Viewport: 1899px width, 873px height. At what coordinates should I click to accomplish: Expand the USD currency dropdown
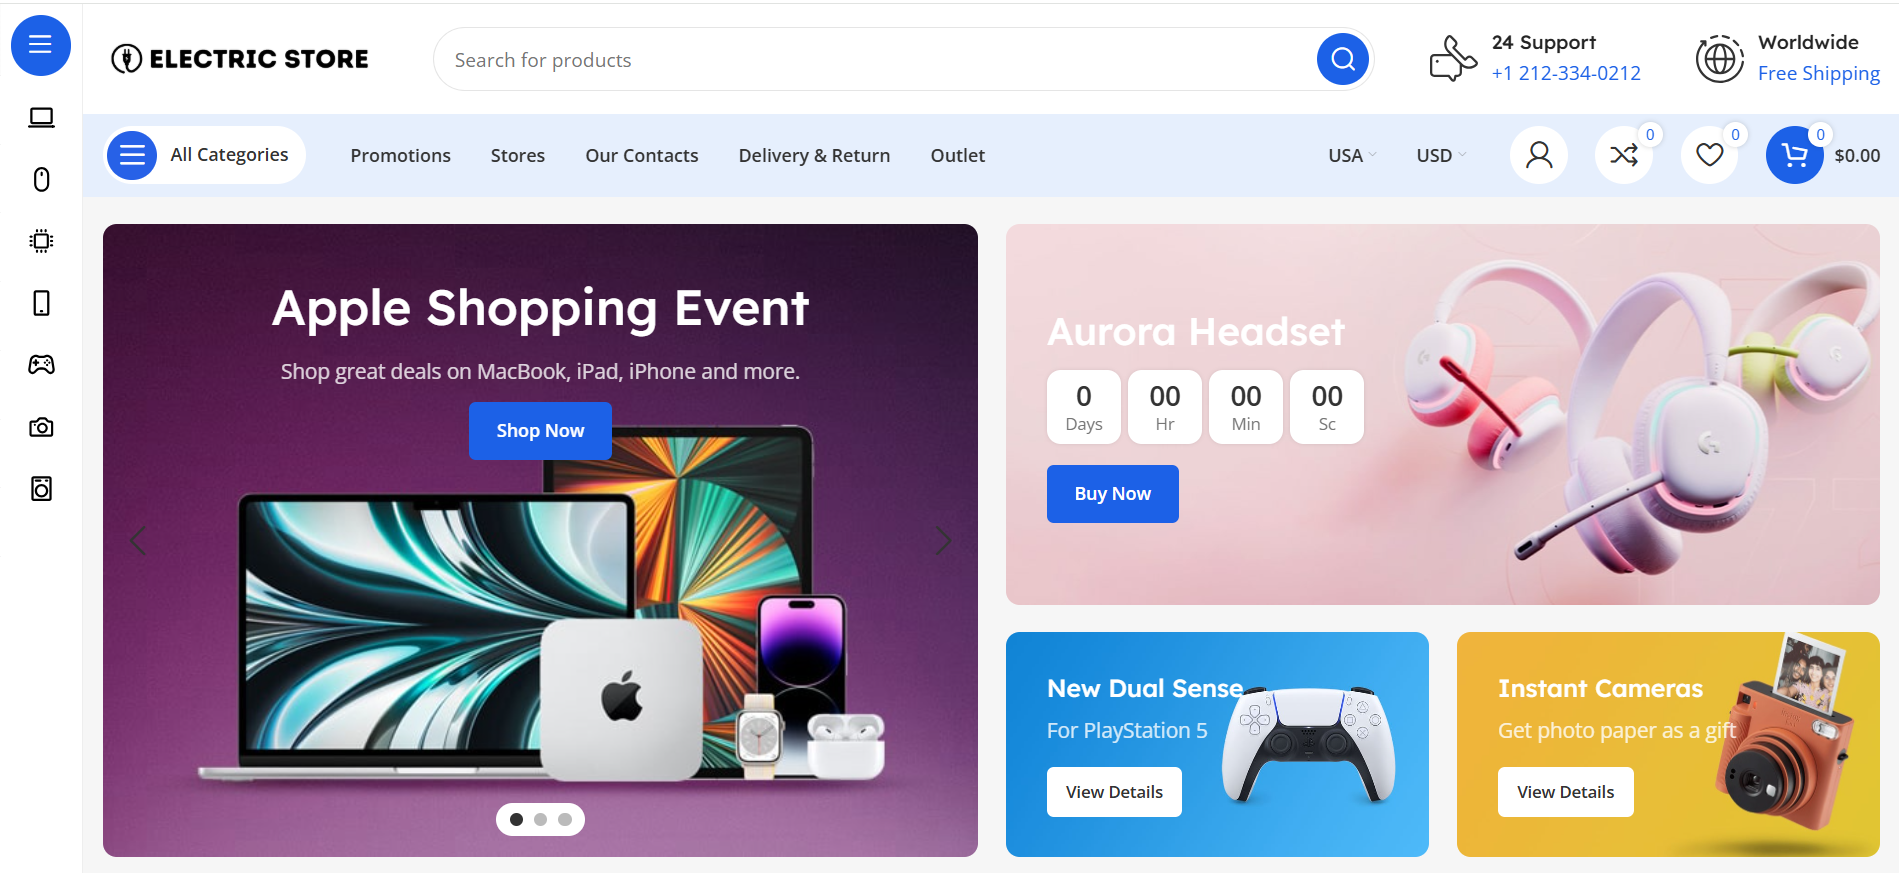click(x=1441, y=155)
